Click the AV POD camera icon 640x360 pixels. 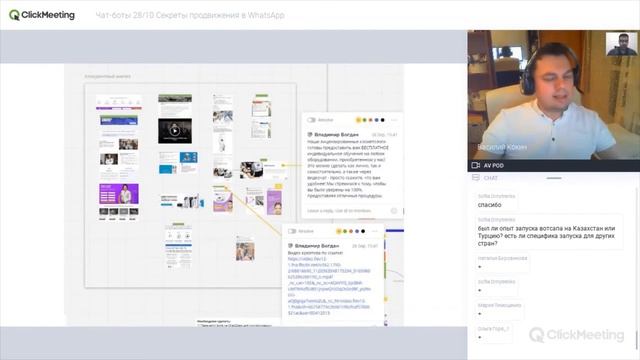476,165
